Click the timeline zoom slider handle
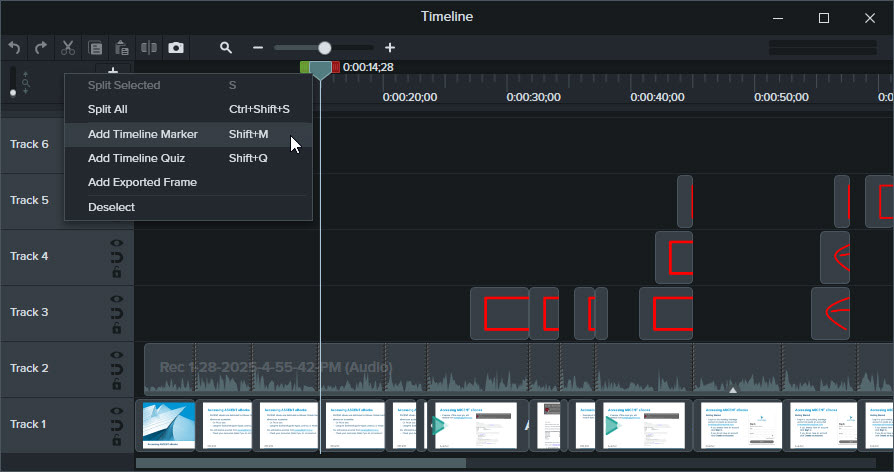Image resolution: width=894 pixels, height=472 pixels. click(x=324, y=48)
